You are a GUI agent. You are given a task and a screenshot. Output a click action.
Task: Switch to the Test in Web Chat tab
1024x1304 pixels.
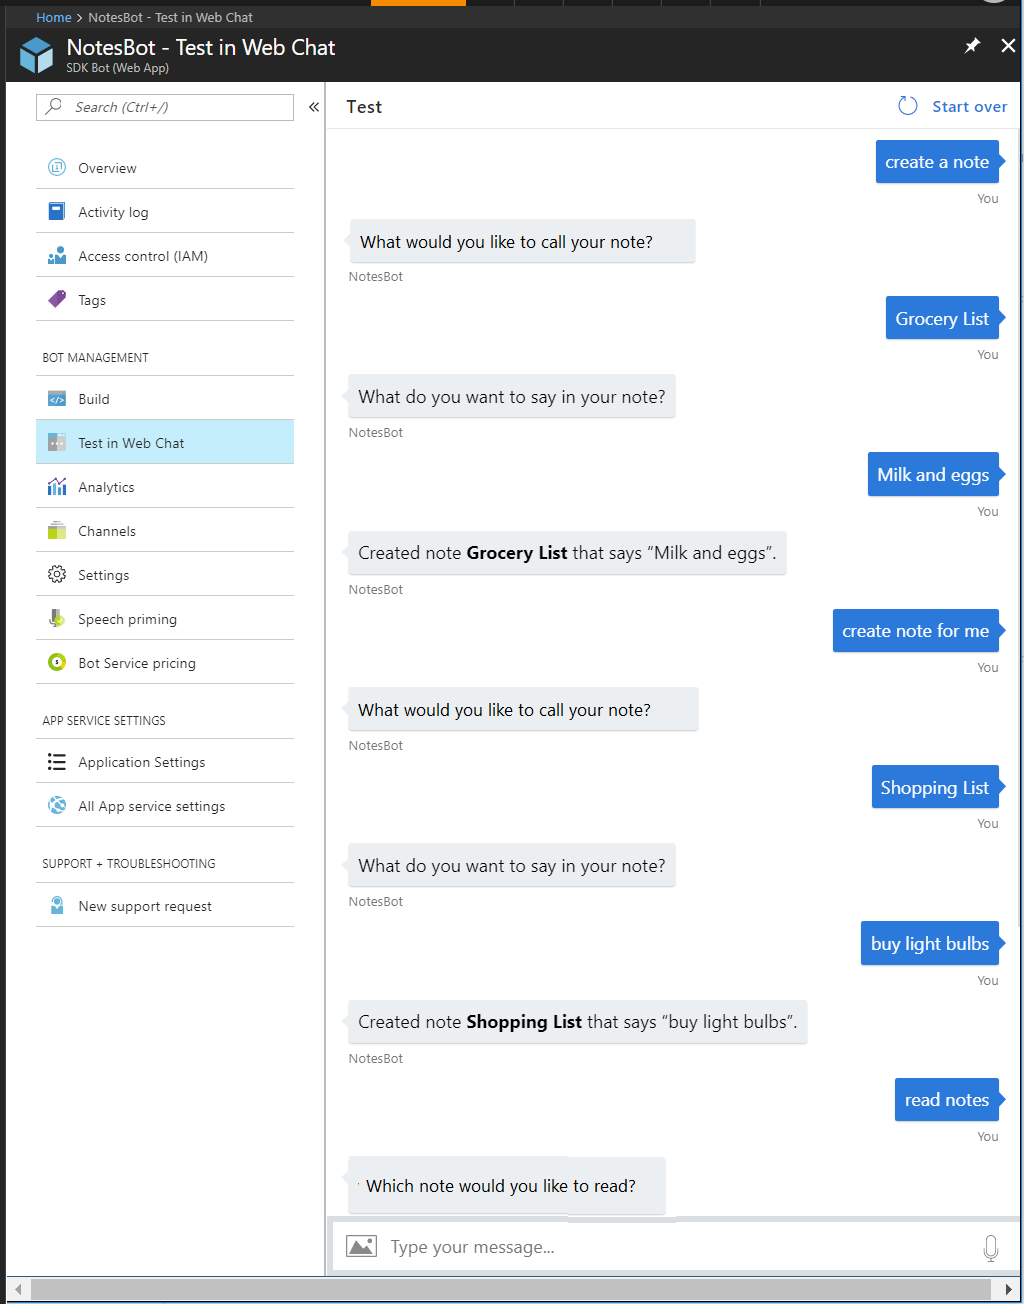[x=131, y=442]
